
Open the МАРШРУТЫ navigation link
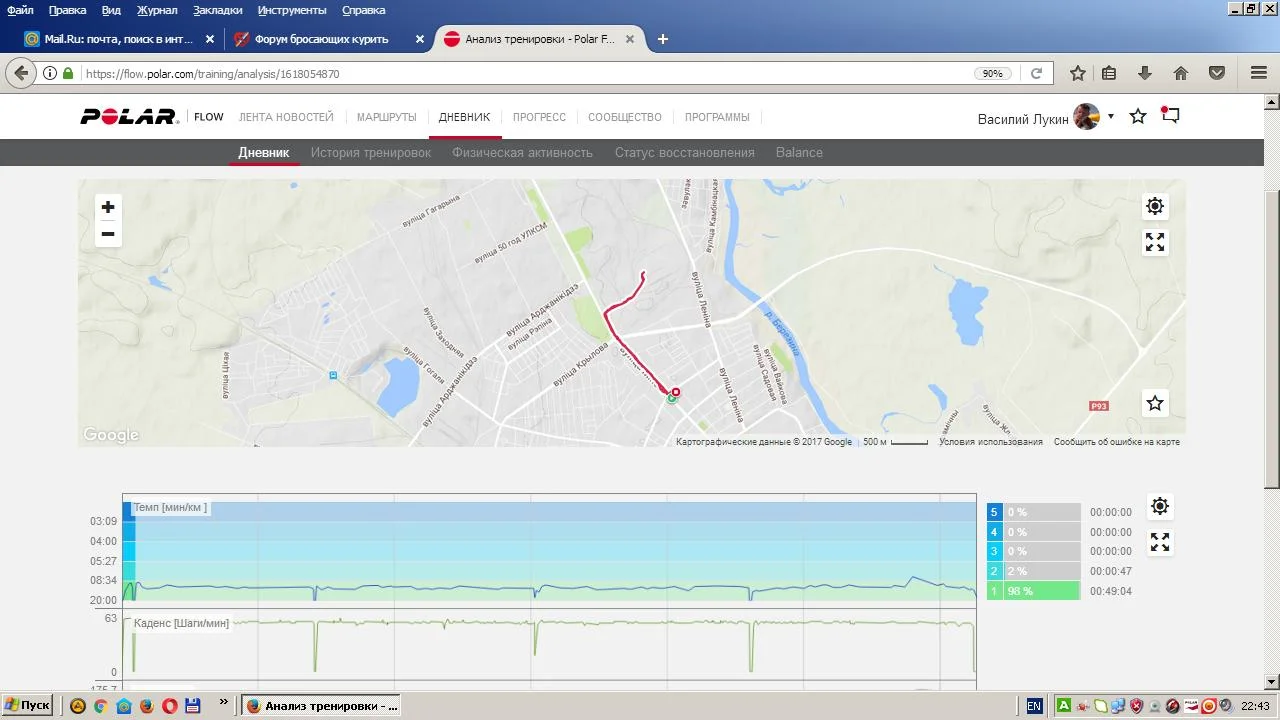(x=386, y=117)
